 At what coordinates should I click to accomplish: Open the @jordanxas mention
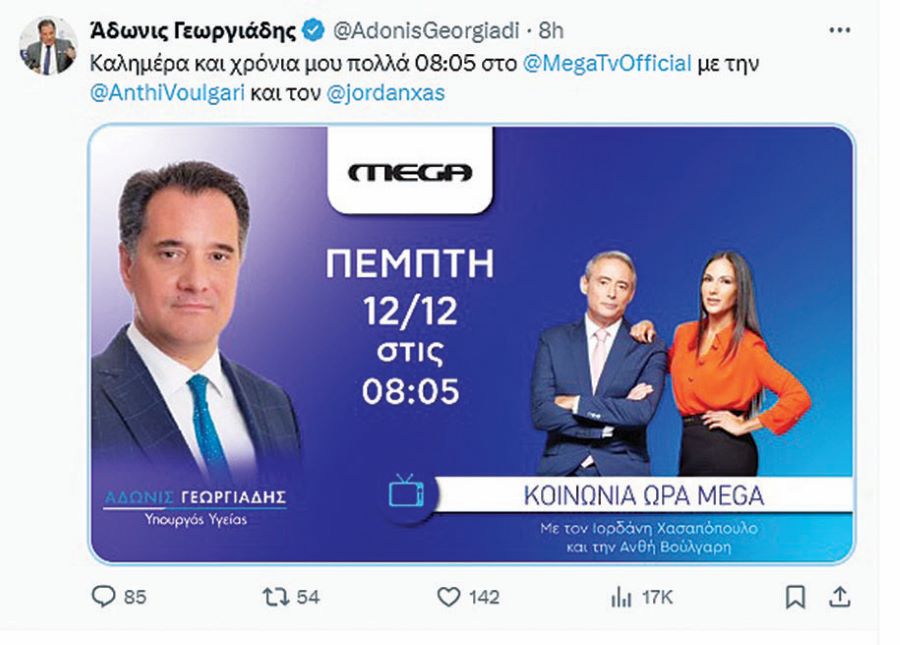pyautogui.click(x=386, y=93)
